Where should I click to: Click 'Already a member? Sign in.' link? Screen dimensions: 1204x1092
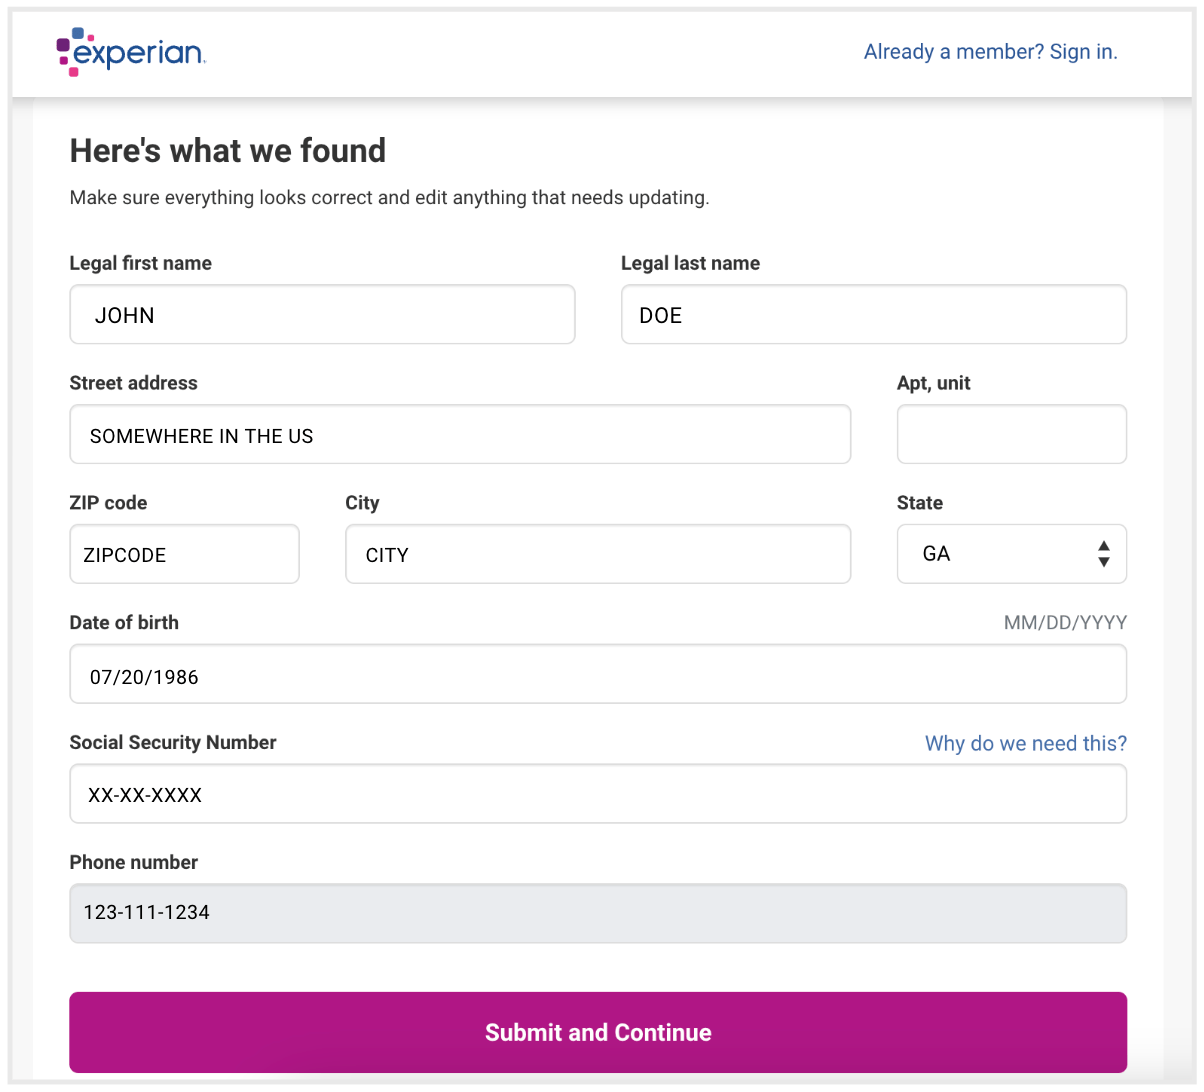990,52
